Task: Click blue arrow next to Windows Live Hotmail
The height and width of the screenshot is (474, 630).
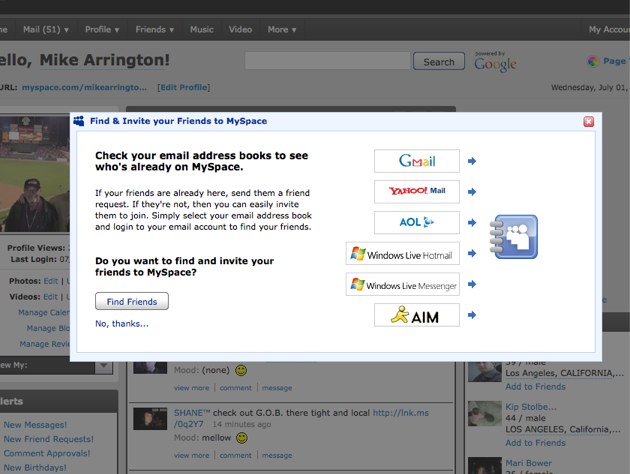Action: (x=472, y=253)
